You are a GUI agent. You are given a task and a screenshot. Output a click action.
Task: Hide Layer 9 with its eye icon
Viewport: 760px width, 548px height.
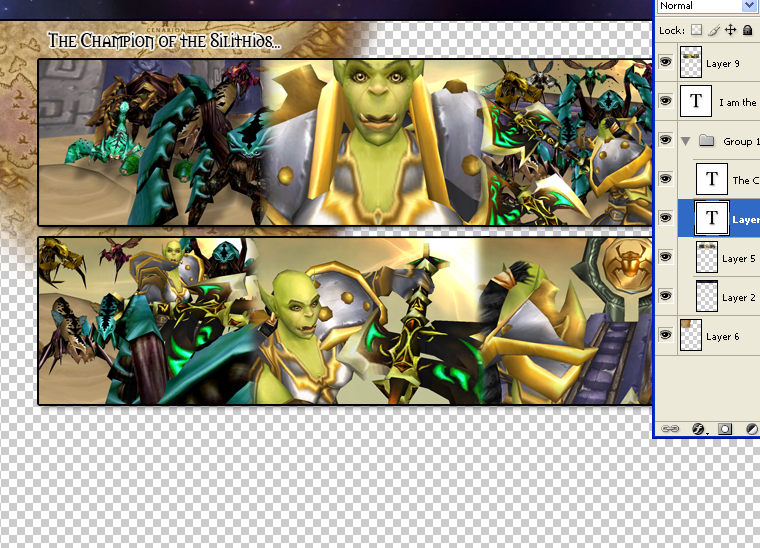(666, 62)
